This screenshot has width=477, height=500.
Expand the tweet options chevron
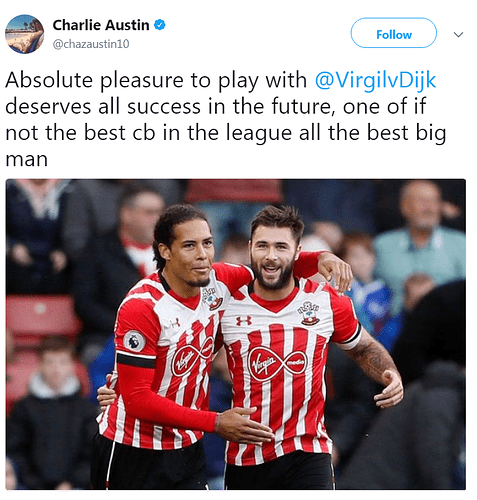(459, 34)
